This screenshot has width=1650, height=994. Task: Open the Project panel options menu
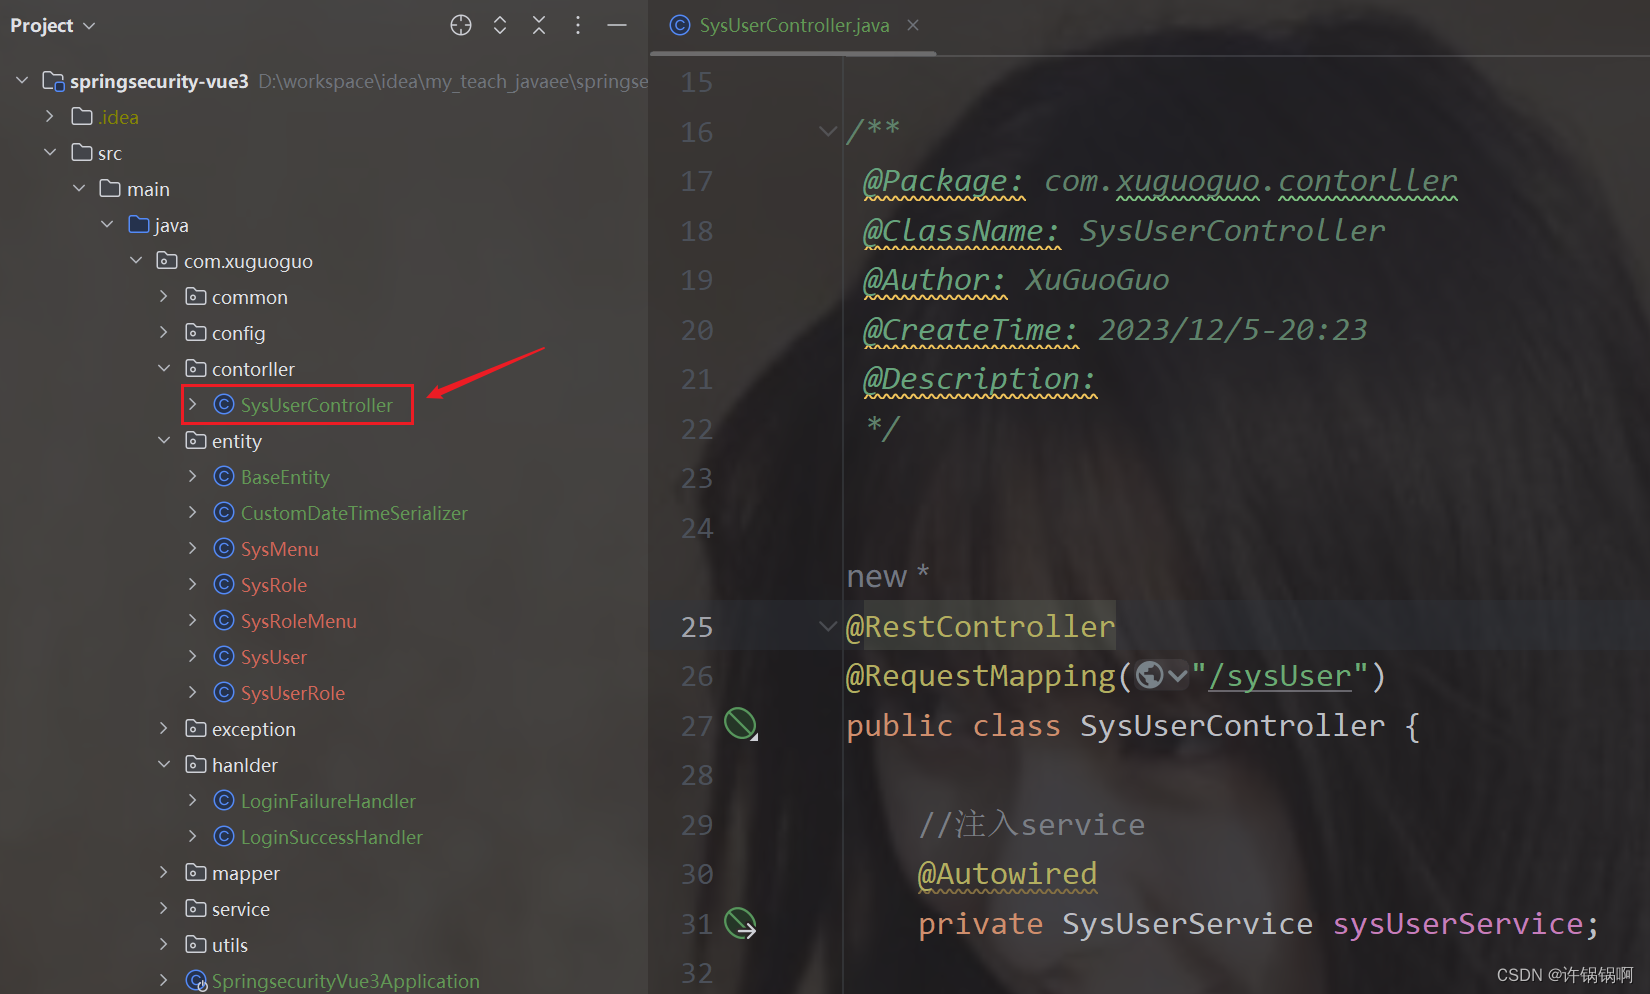pyautogui.click(x=578, y=25)
